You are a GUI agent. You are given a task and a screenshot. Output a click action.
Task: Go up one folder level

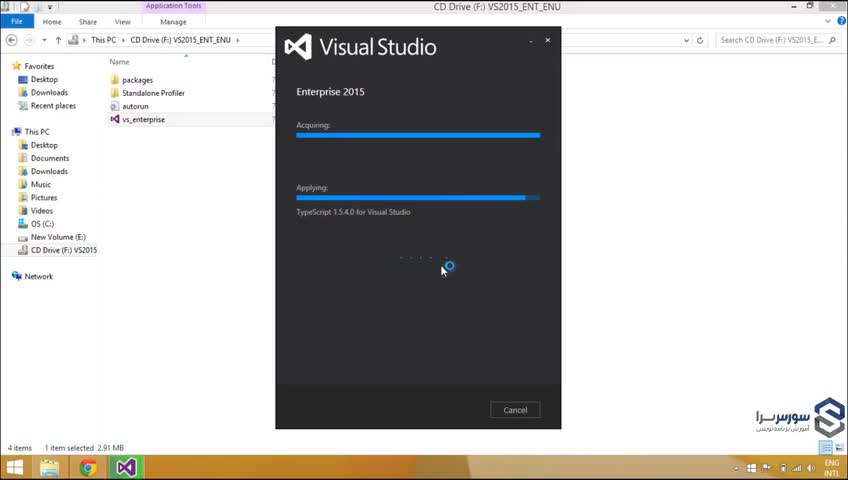click(x=58, y=40)
